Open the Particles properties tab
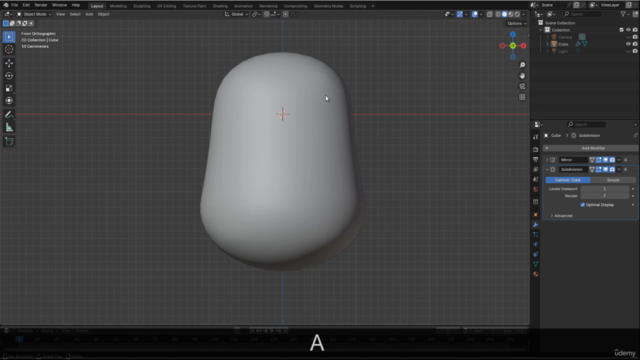The image size is (640, 360). click(x=536, y=235)
